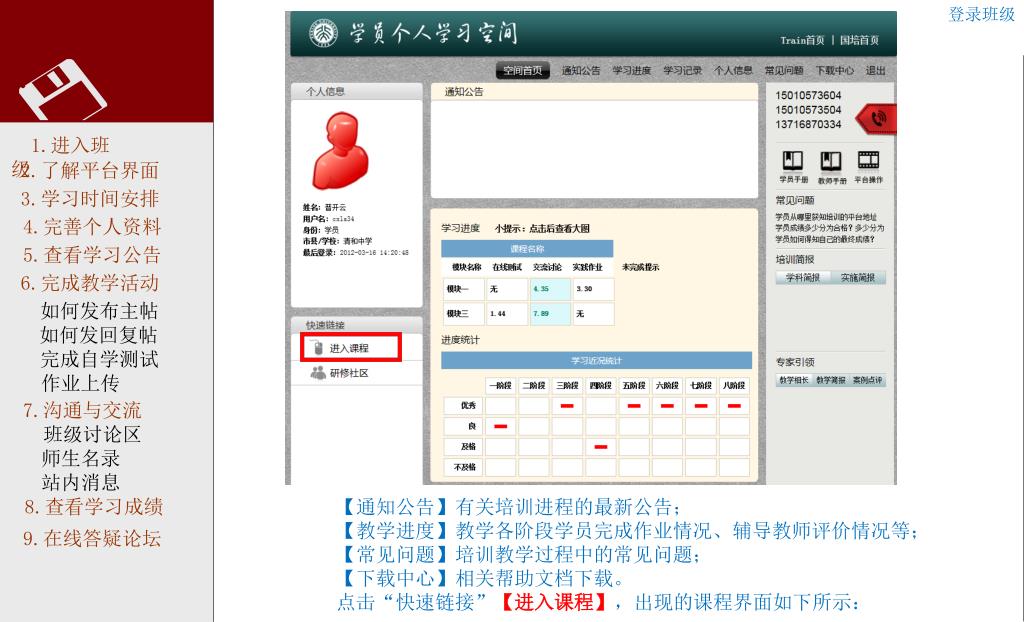Open the 下载中心 navigation tab
Image resolution: width=1024 pixels, height=622 pixels.
(x=835, y=71)
